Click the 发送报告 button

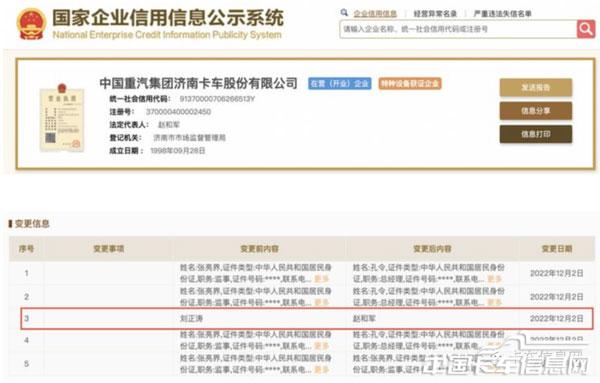point(536,88)
